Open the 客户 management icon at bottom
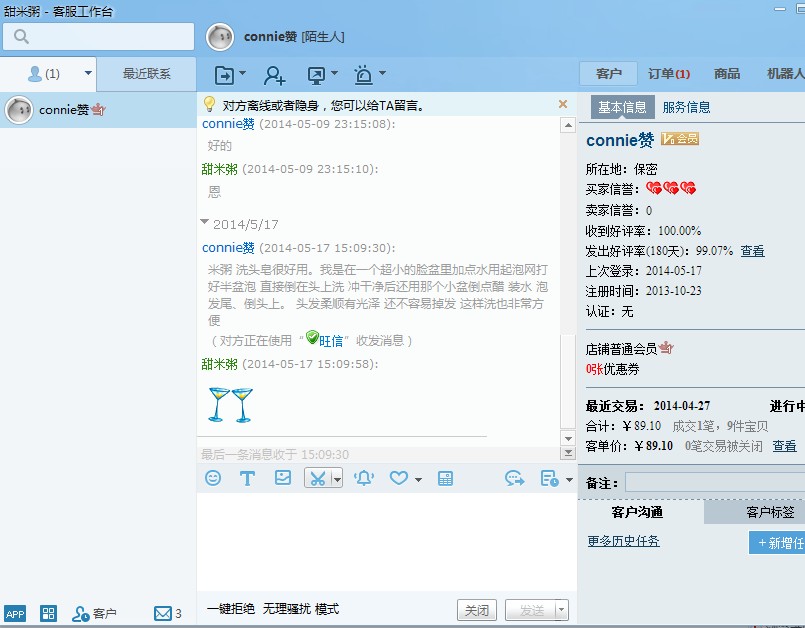The width and height of the screenshot is (805, 628). click(x=94, y=614)
